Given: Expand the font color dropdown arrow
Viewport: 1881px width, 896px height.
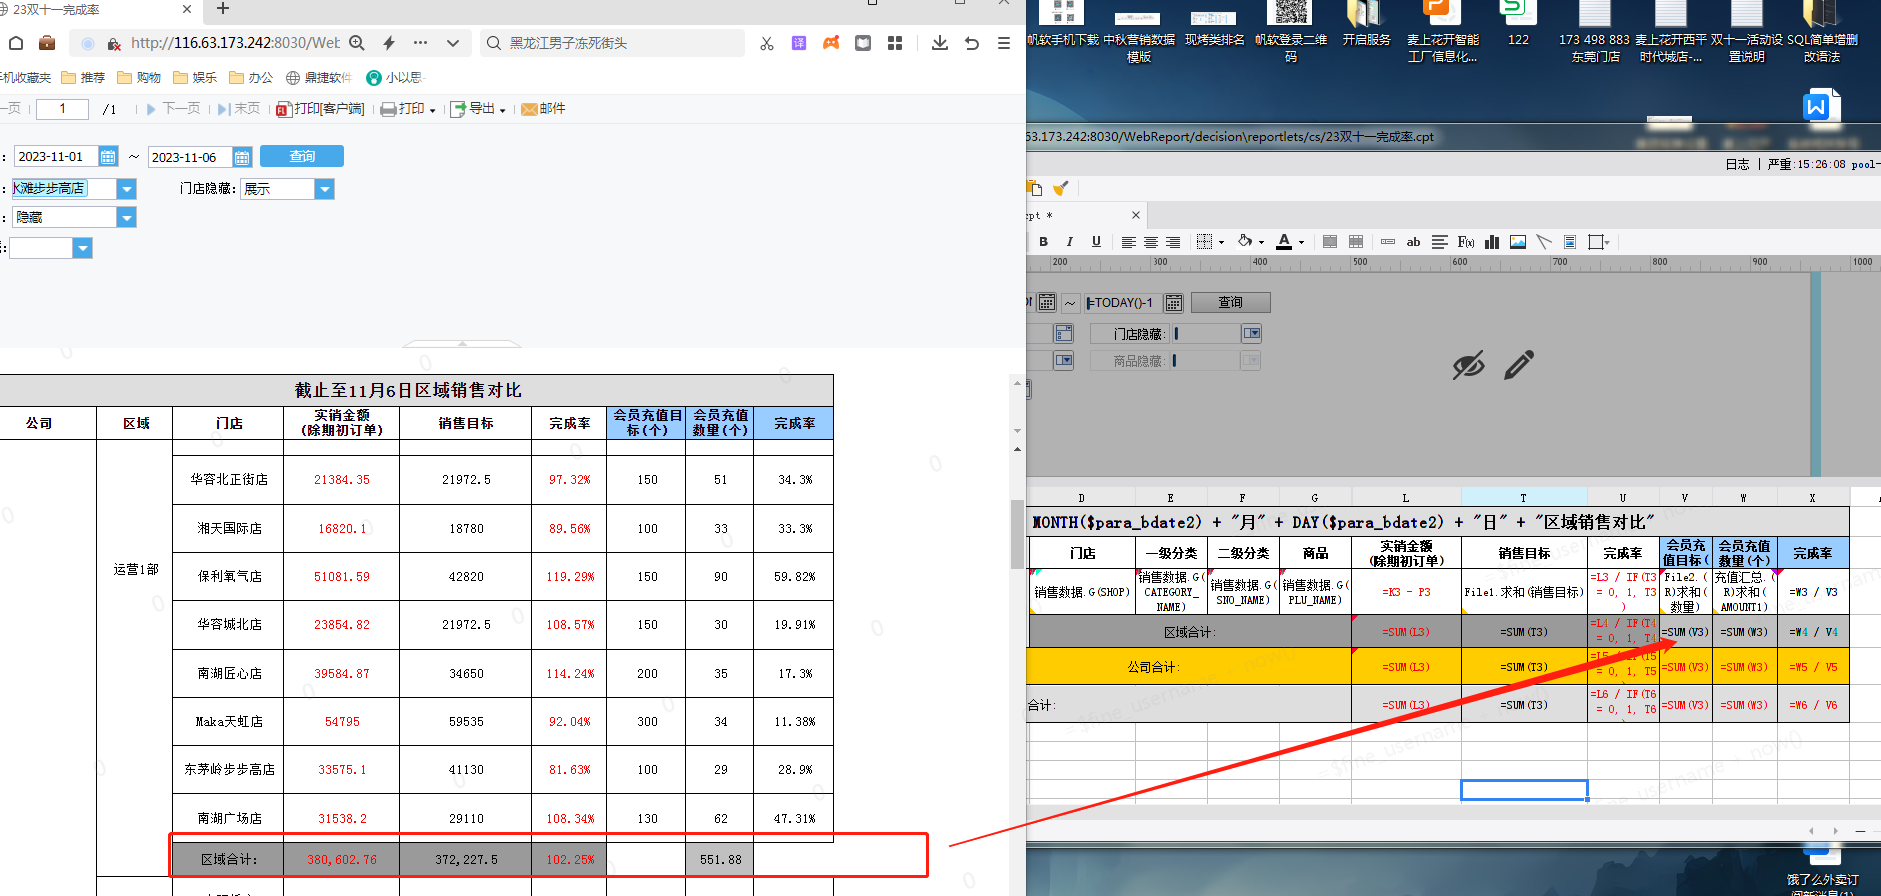Looking at the screenshot, I should [x=1301, y=242].
